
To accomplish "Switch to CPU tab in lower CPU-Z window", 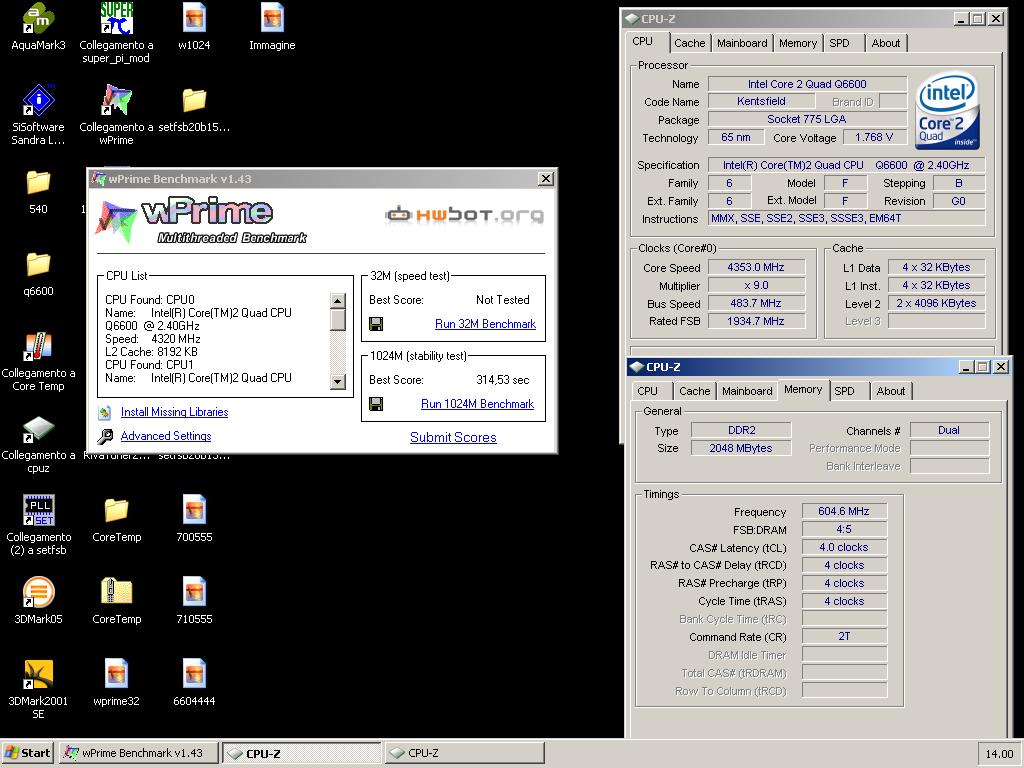I will [648, 391].
